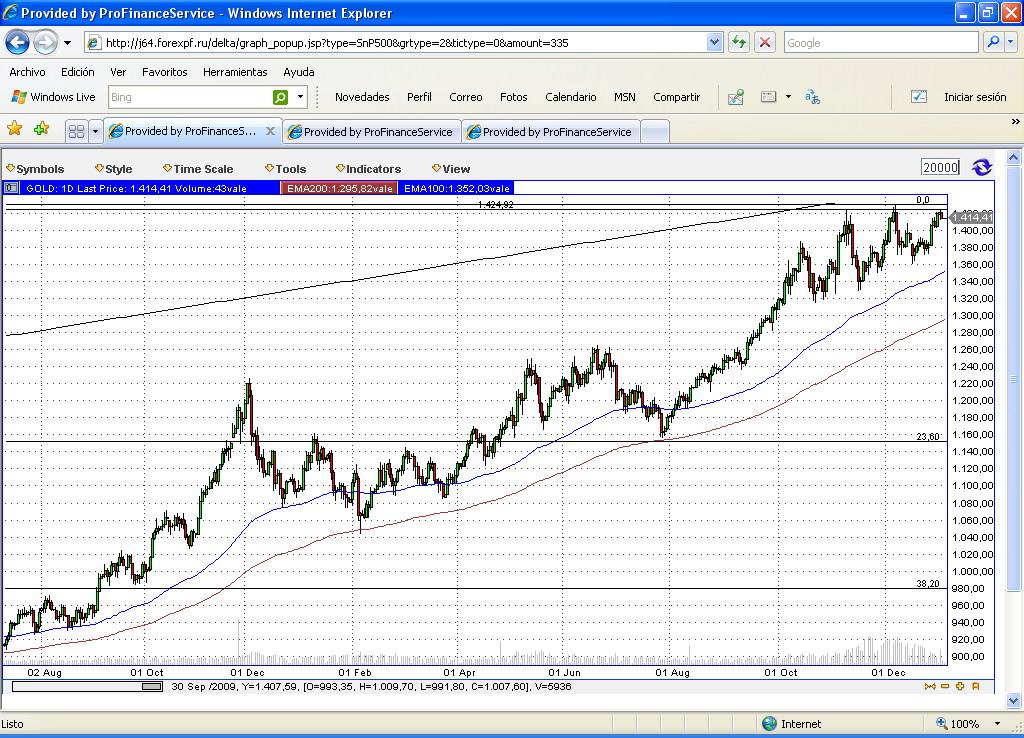
Task: Click the Add to Favorites icon
Action: click(x=41, y=129)
